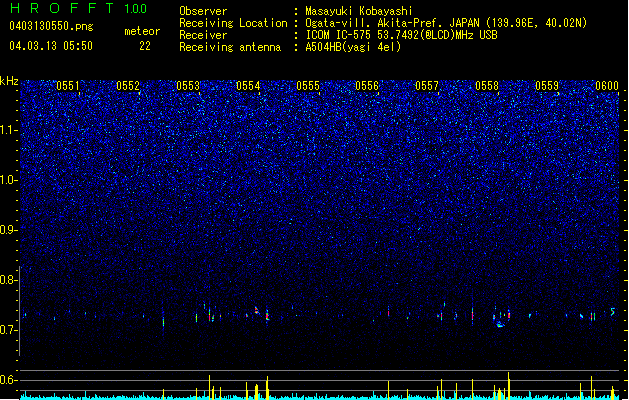The height and width of the screenshot is (400, 629).
Task: Click the HROFFT 1.0.0 title
Action: [79, 8]
